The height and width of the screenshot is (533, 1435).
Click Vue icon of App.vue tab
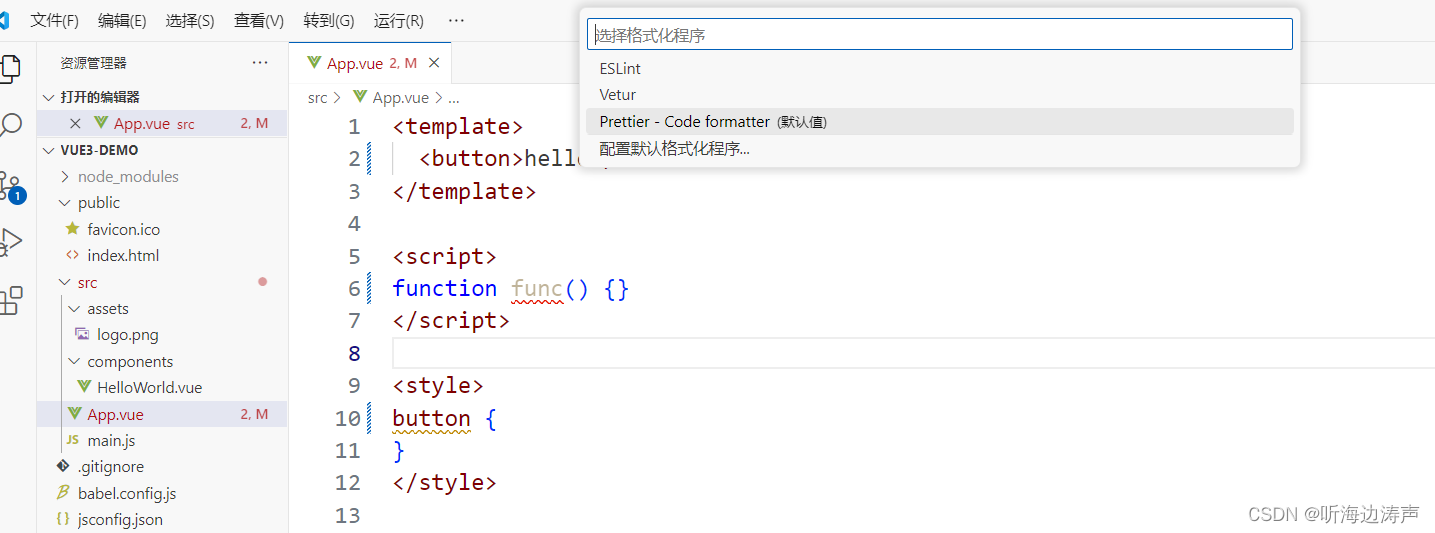[314, 63]
